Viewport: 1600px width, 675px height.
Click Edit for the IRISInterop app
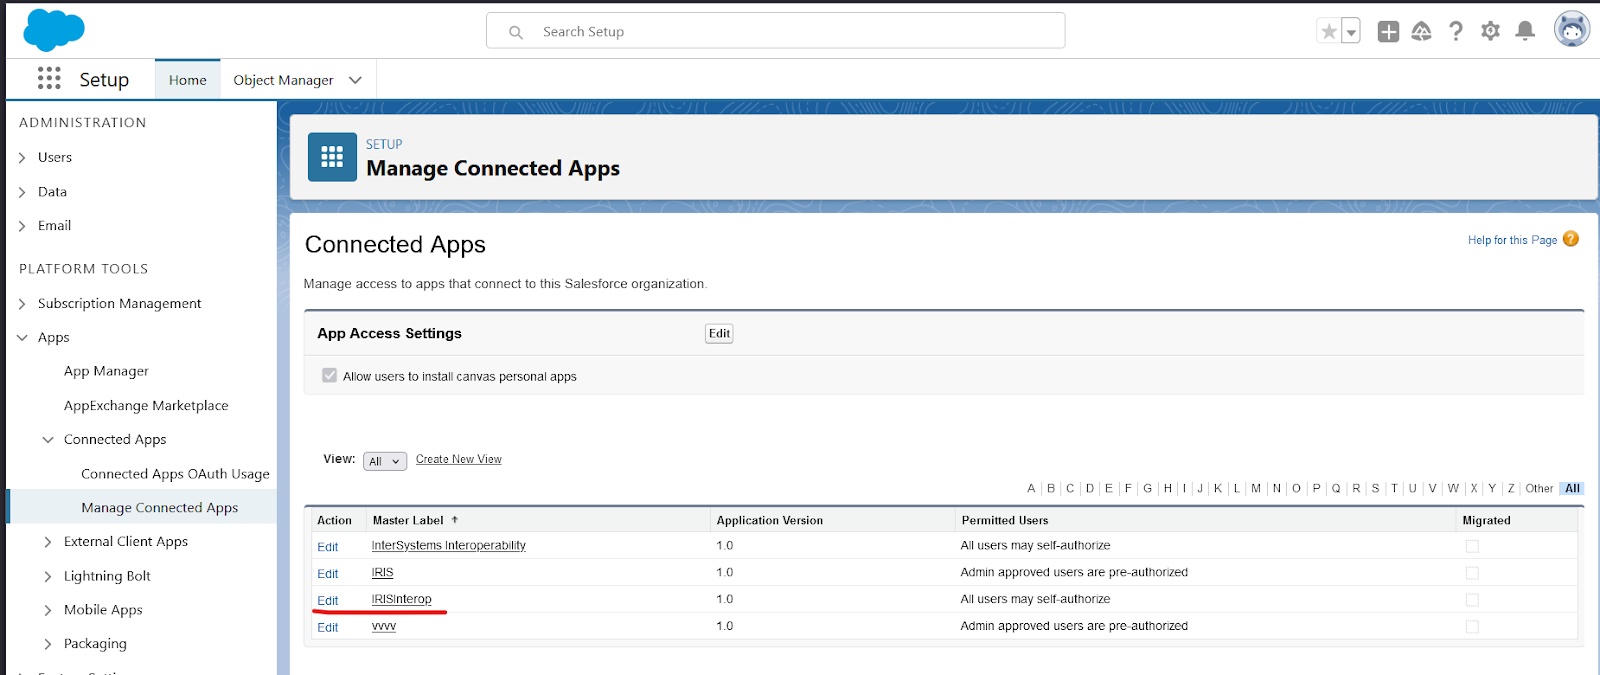click(x=328, y=601)
